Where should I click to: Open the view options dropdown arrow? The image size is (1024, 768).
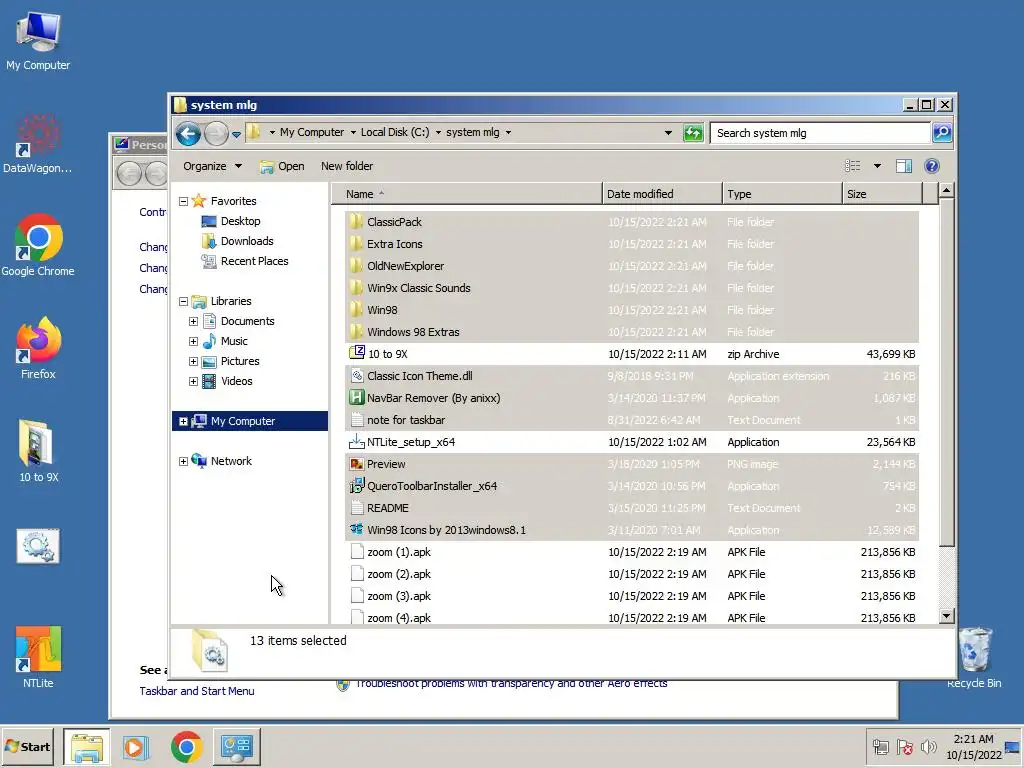tap(877, 166)
